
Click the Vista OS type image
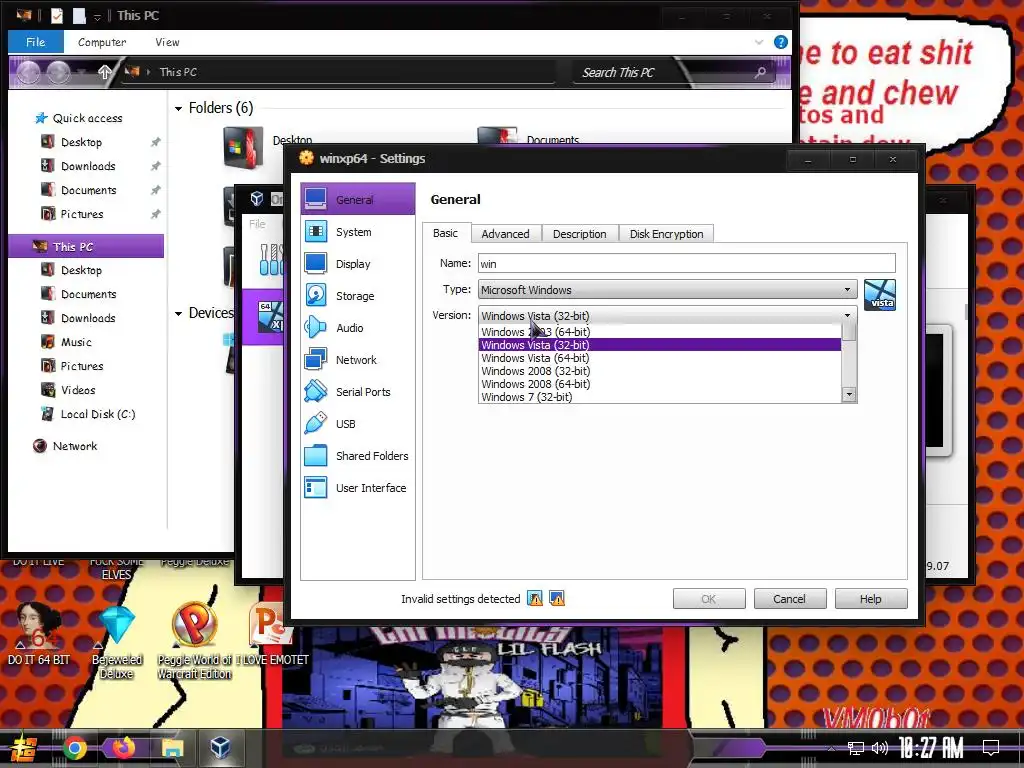[x=880, y=295]
